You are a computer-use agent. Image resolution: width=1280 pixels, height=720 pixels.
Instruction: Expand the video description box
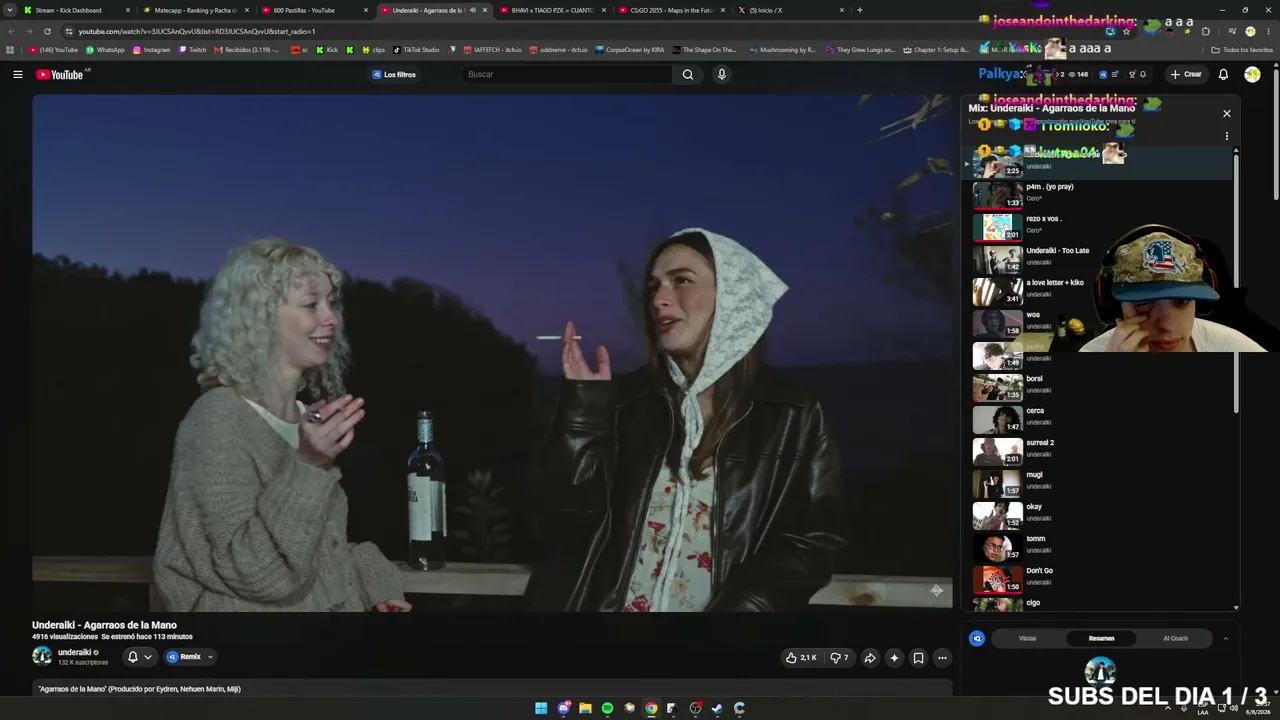point(492,689)
